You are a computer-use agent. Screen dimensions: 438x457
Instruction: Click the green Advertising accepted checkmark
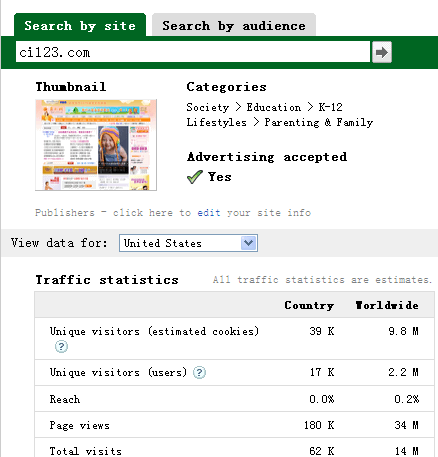[x=195, y=177]
